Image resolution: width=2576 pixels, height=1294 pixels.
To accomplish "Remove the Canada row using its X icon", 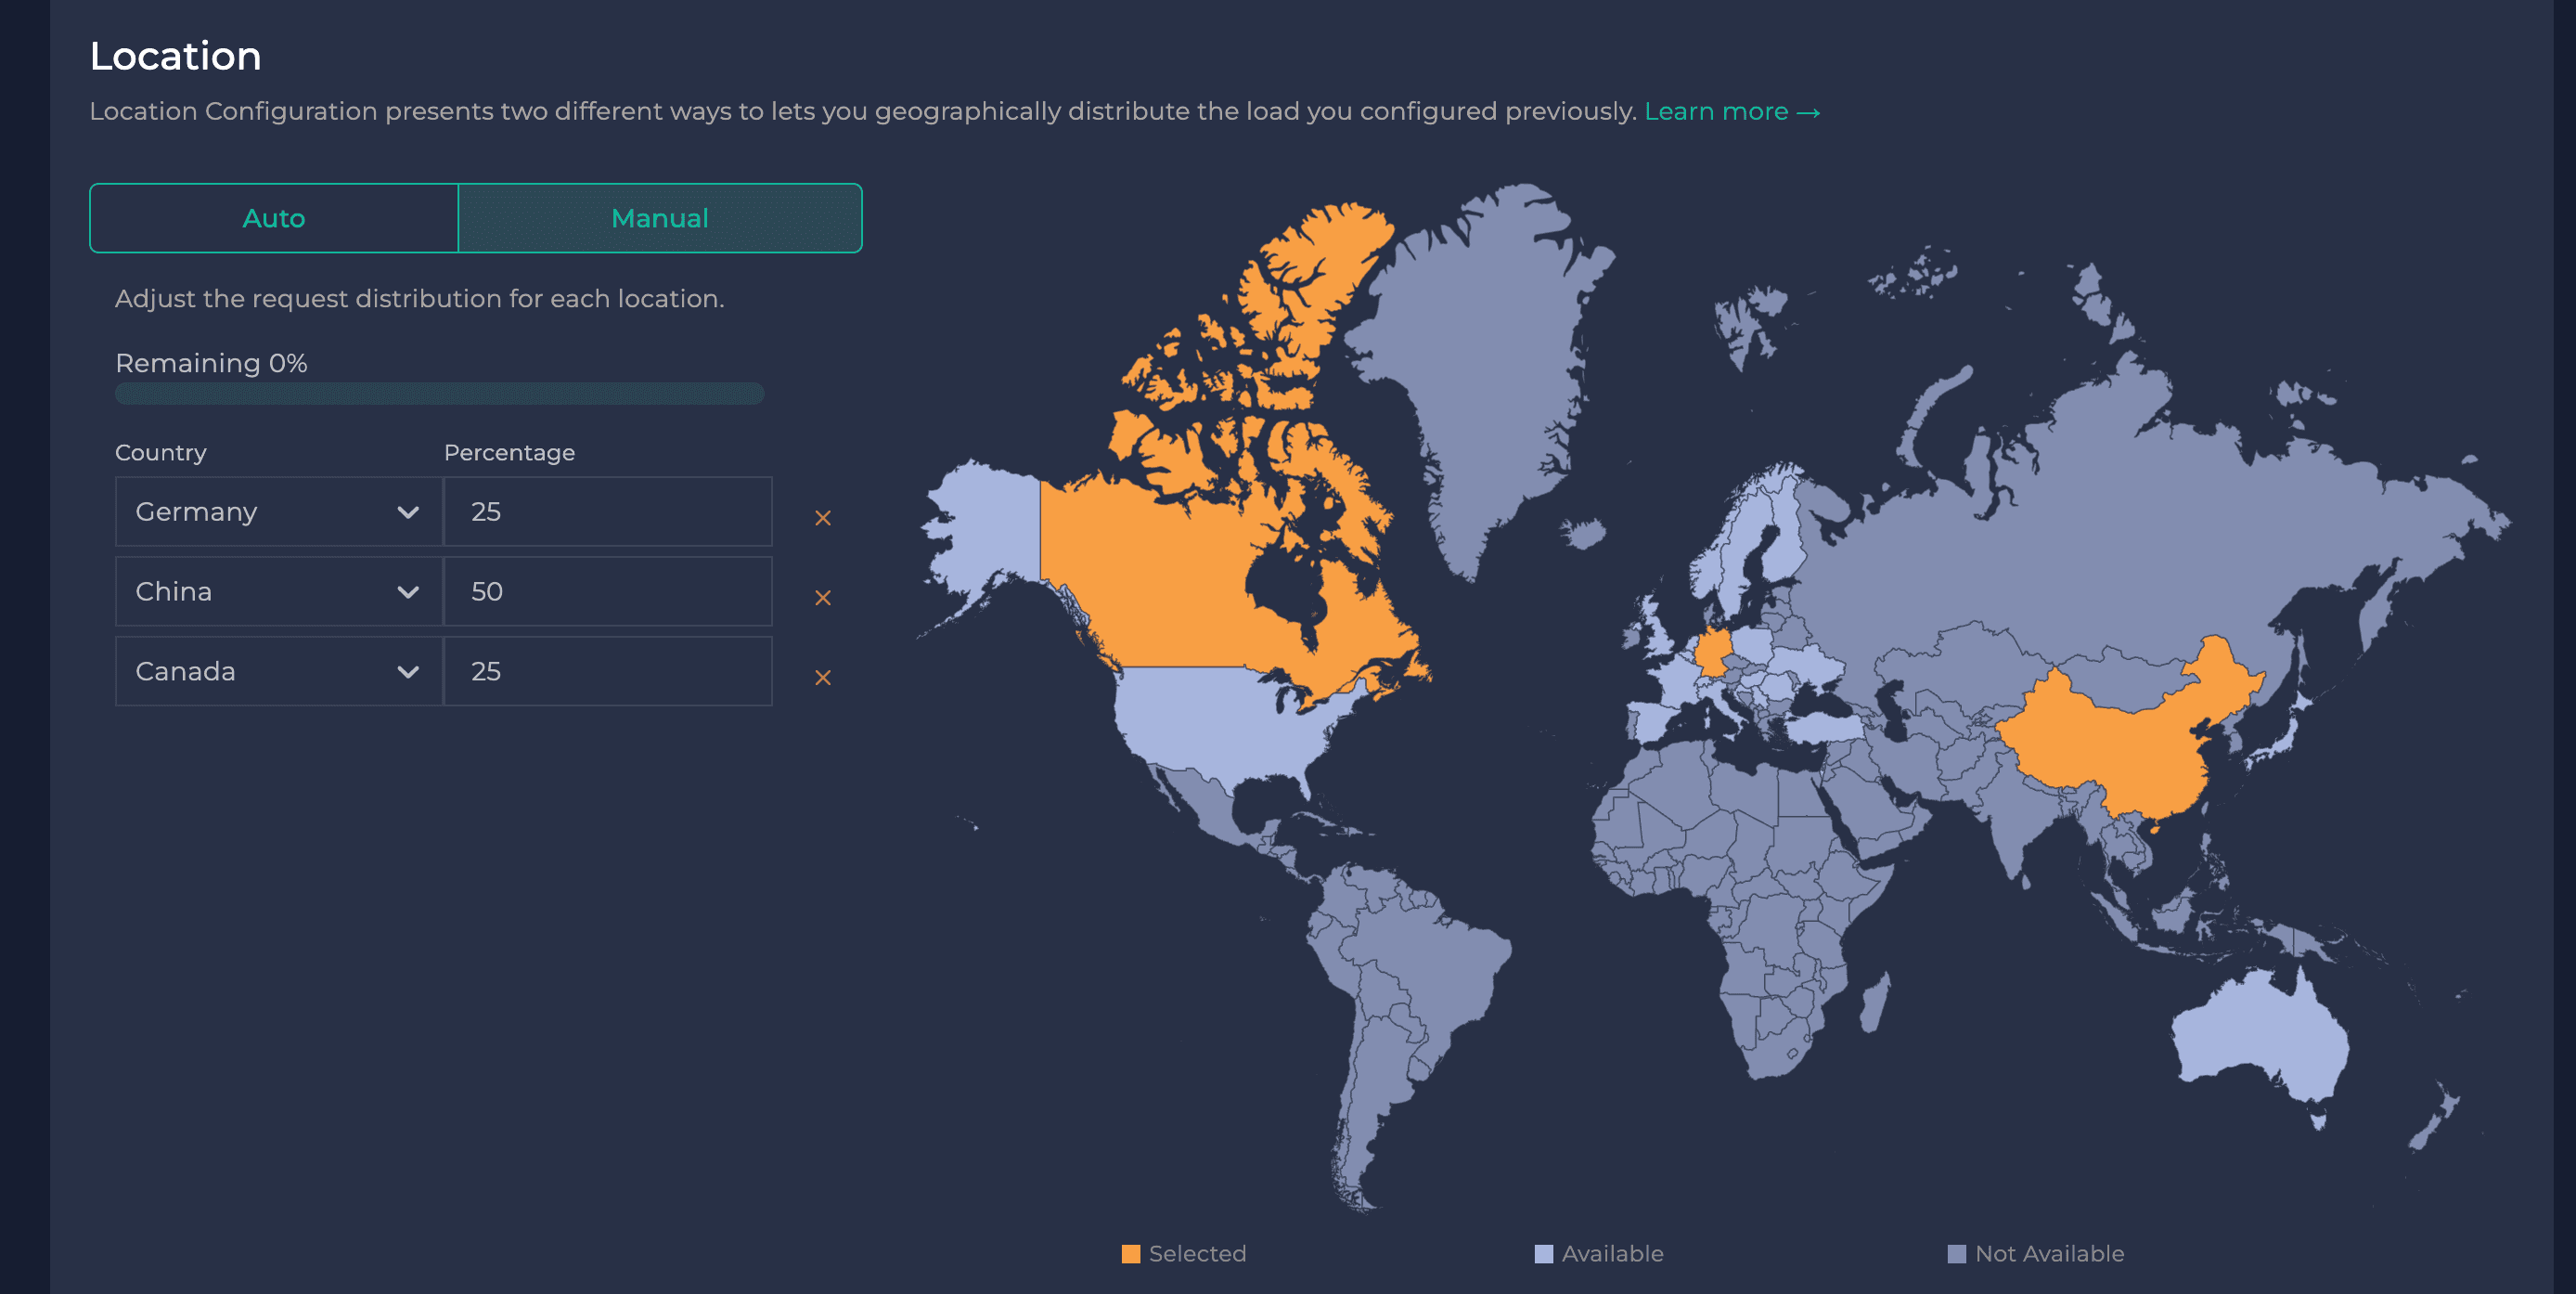I will (x=822, y=677).
